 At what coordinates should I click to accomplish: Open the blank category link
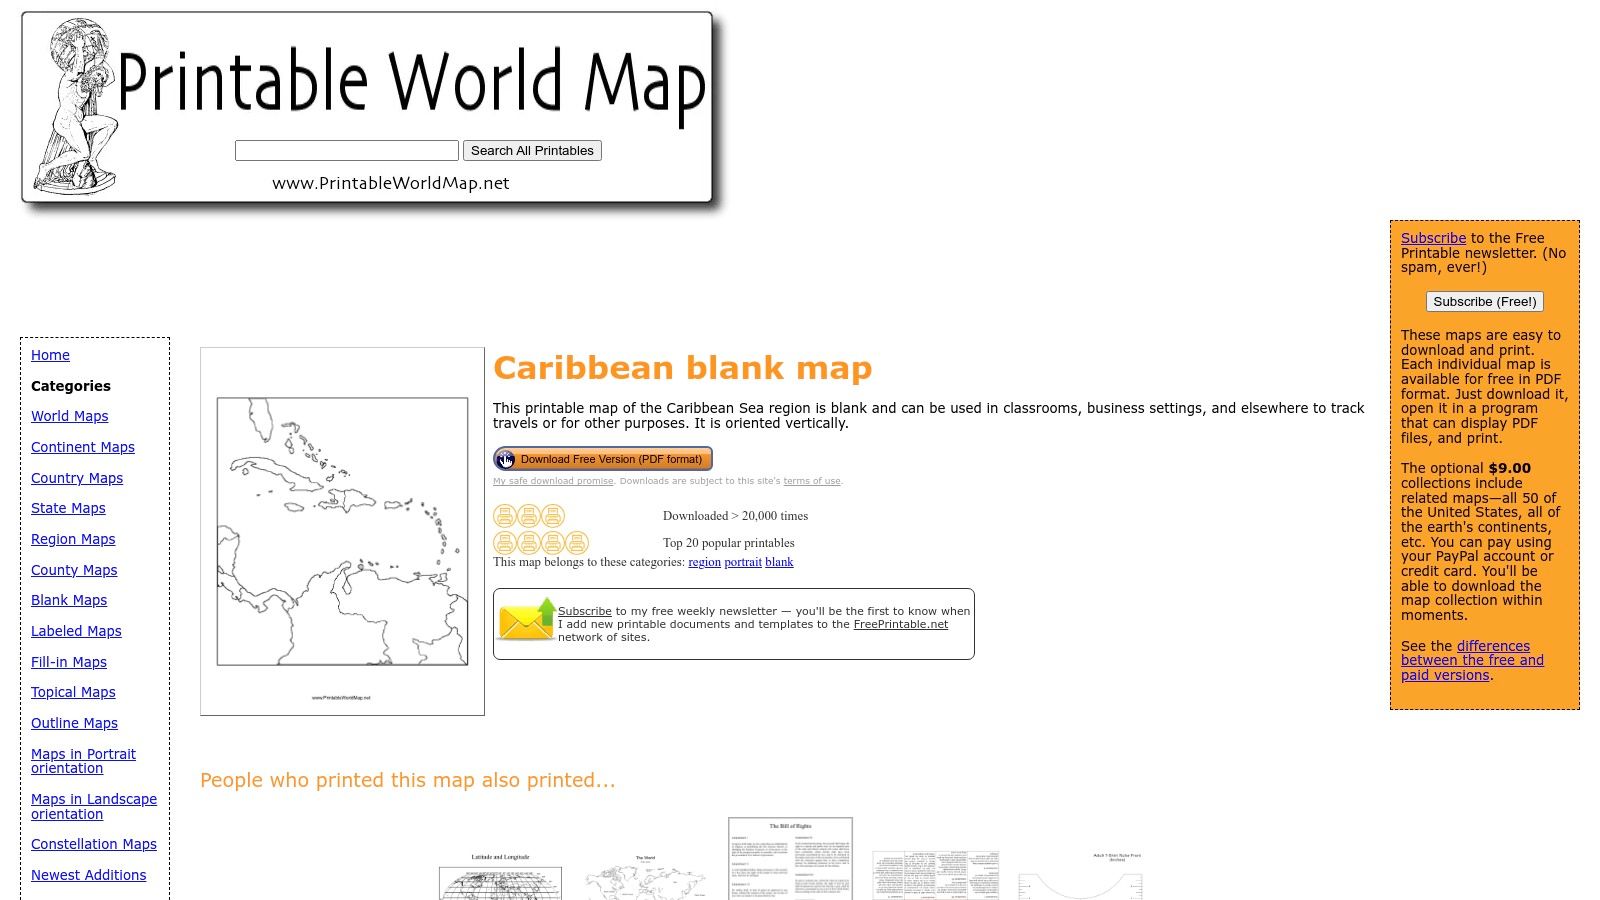[x=778, y=562]
